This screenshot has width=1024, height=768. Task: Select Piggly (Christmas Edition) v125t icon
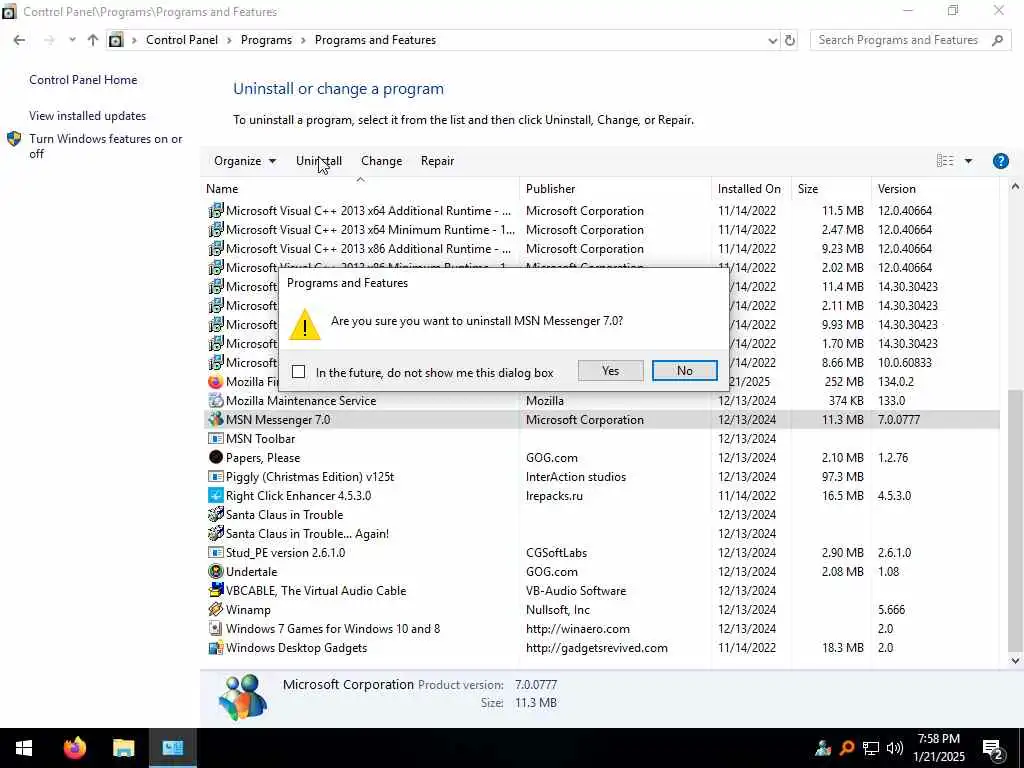(216, 476)
